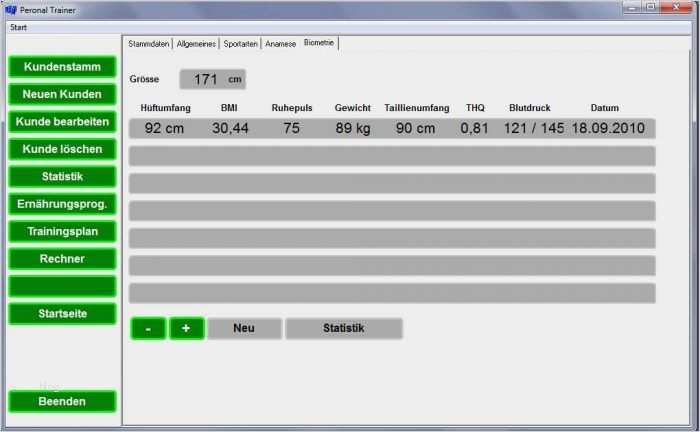The image size is (700, 432).
Task: Click the Ruhepuls column header
Action: (292, 108)
